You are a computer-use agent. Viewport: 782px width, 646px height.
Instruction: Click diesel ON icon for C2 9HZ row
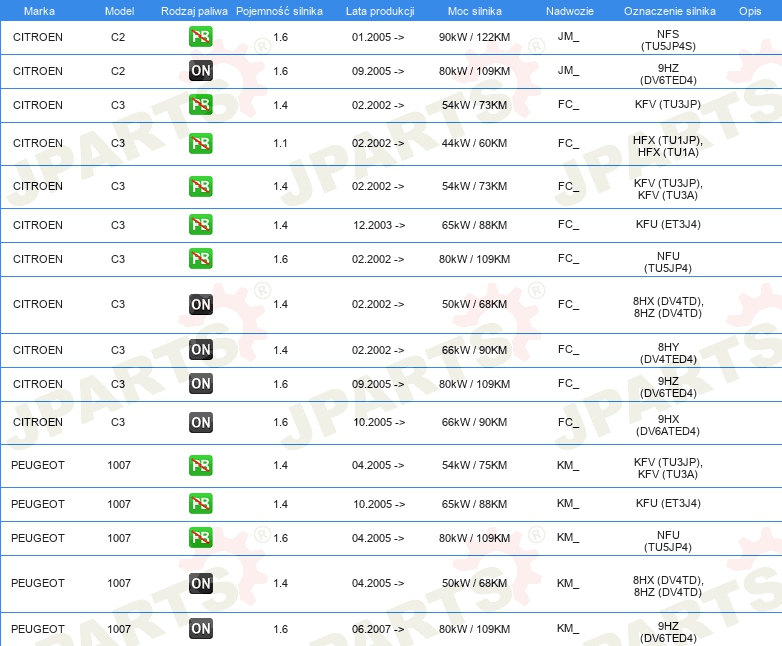pyautogui.click(x=200, y=71)
